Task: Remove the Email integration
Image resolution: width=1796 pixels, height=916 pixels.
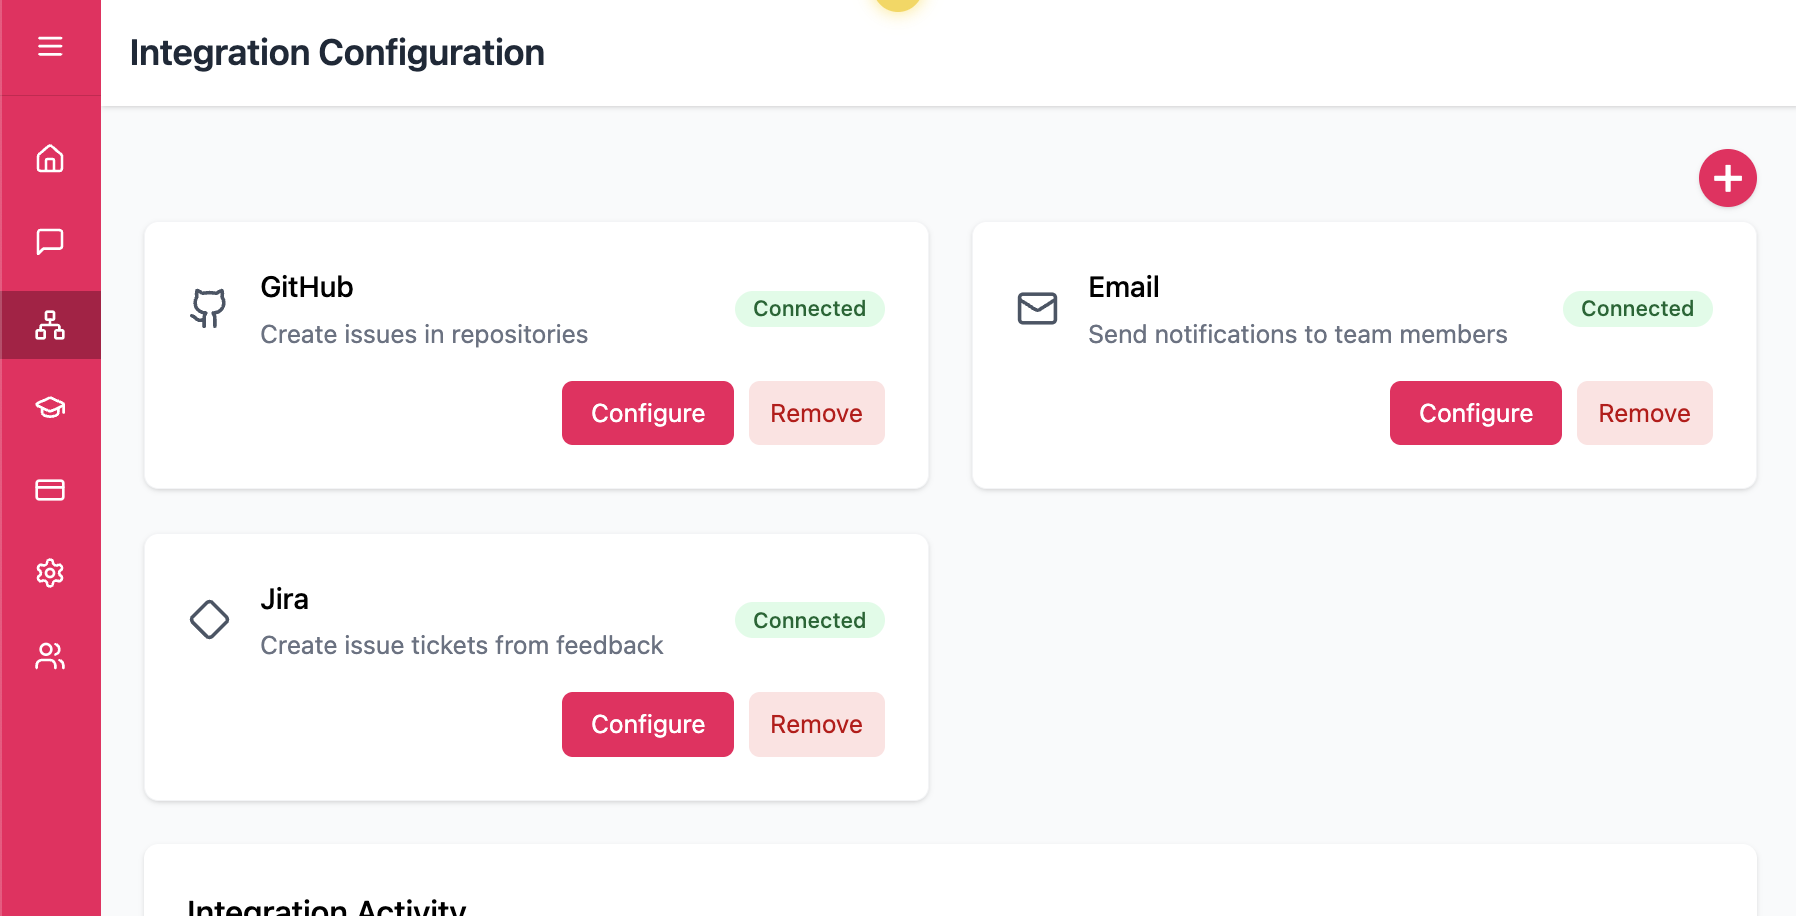Action: point(1644,413)
